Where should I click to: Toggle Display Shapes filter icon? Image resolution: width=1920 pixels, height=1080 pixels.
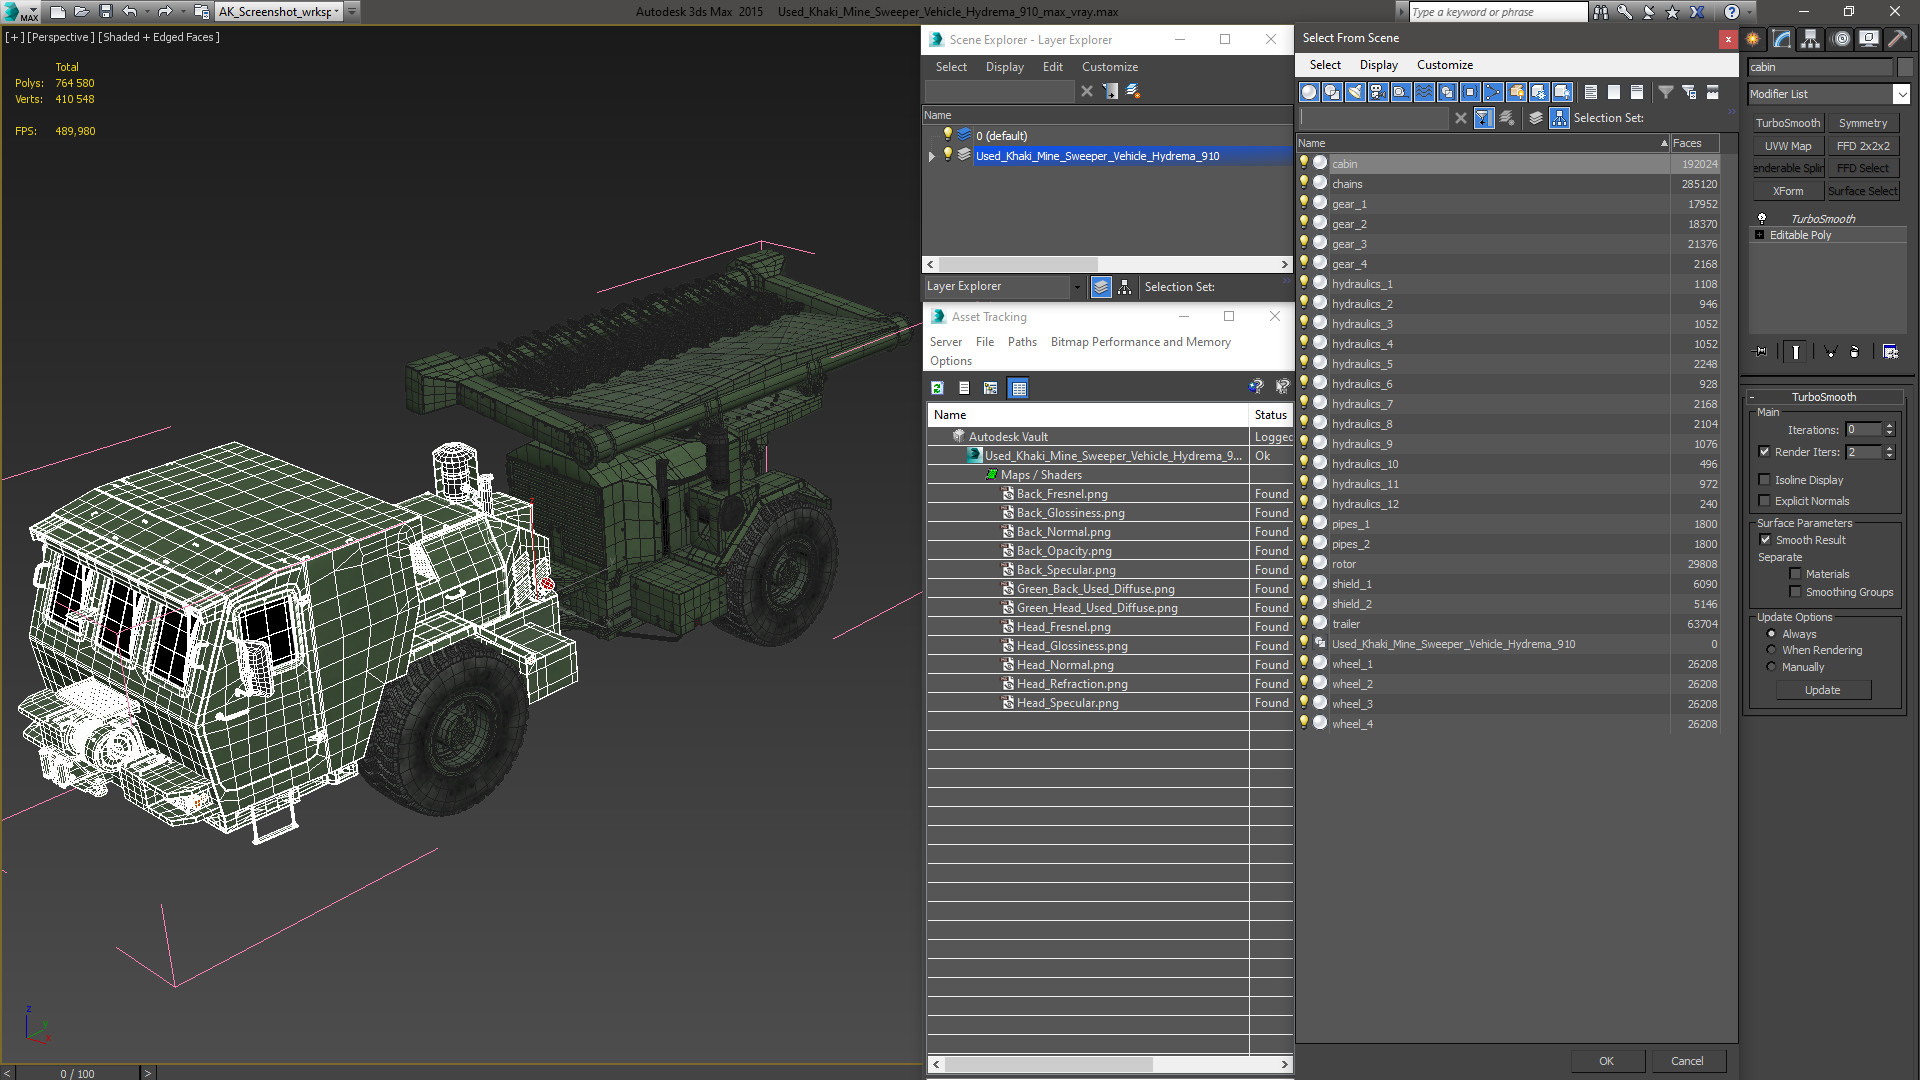[1332, 92]
